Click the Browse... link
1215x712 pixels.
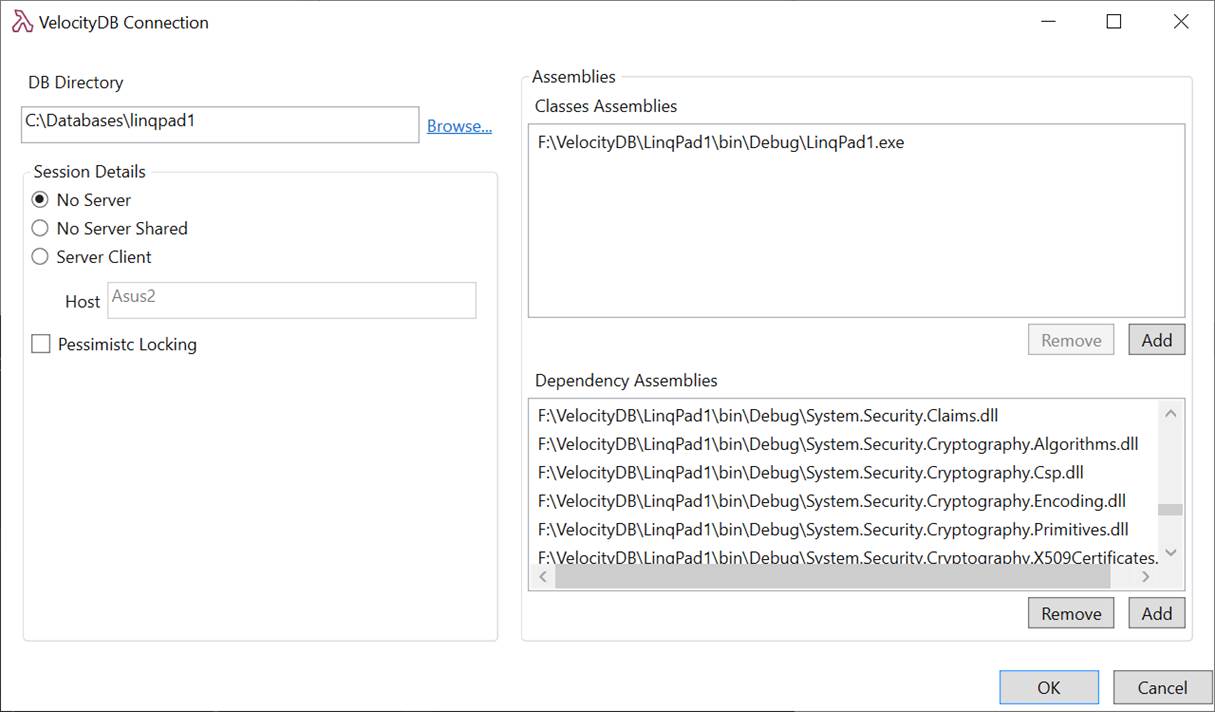[x=459, y=126]
